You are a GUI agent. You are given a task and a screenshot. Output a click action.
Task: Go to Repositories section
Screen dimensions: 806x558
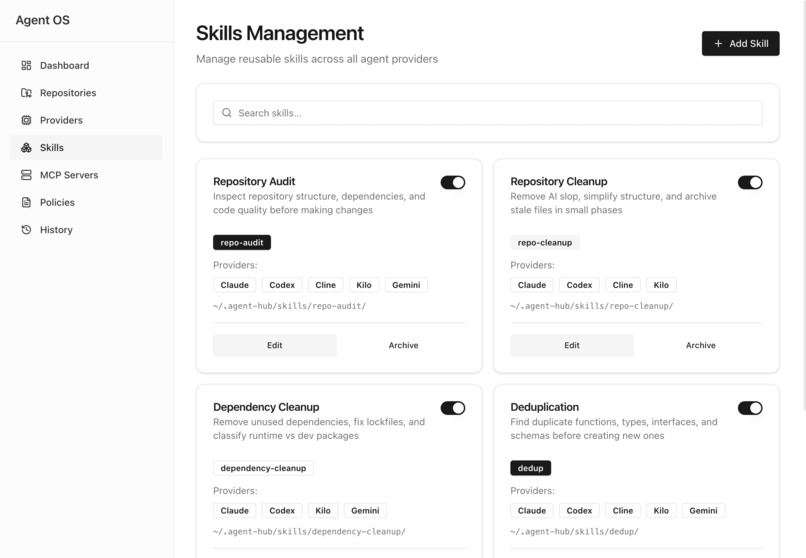tap(86, 93)
